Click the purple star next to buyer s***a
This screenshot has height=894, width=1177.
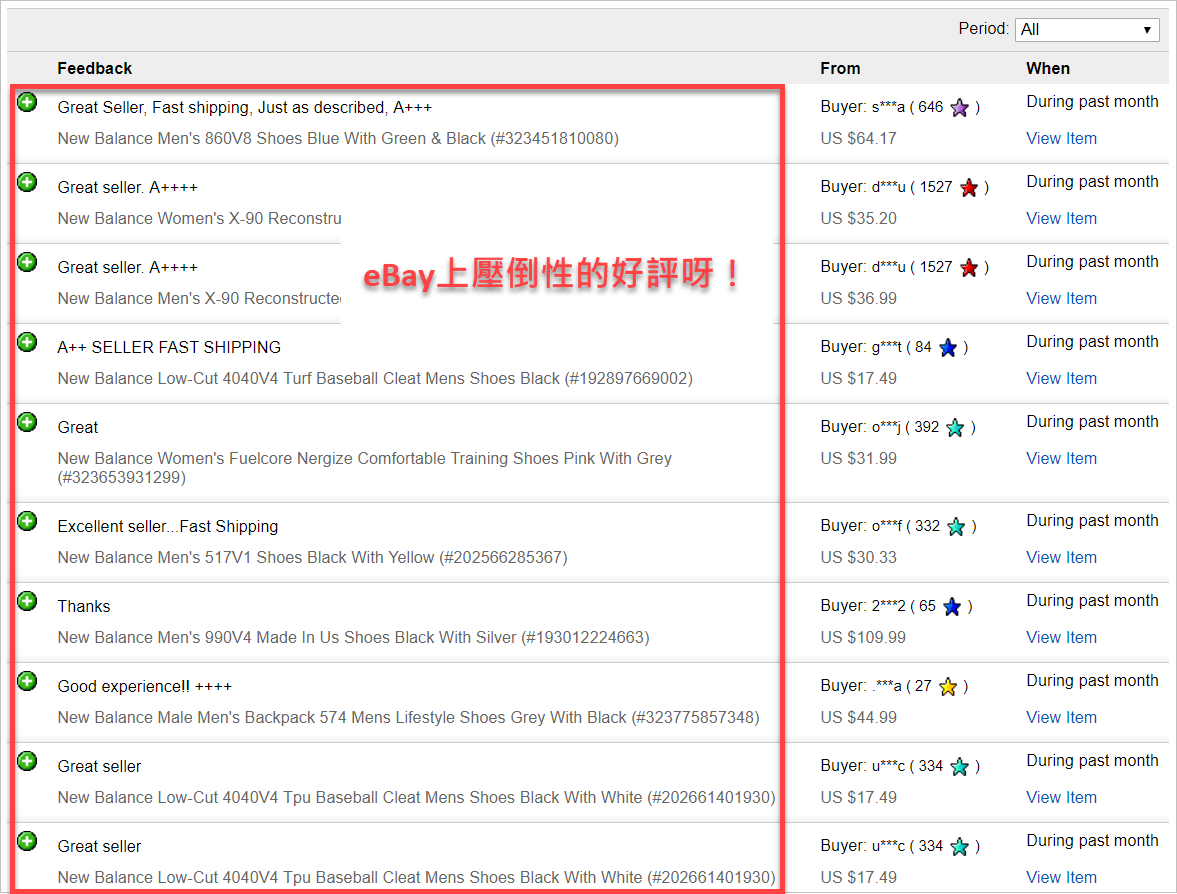[x=959, y=108]
